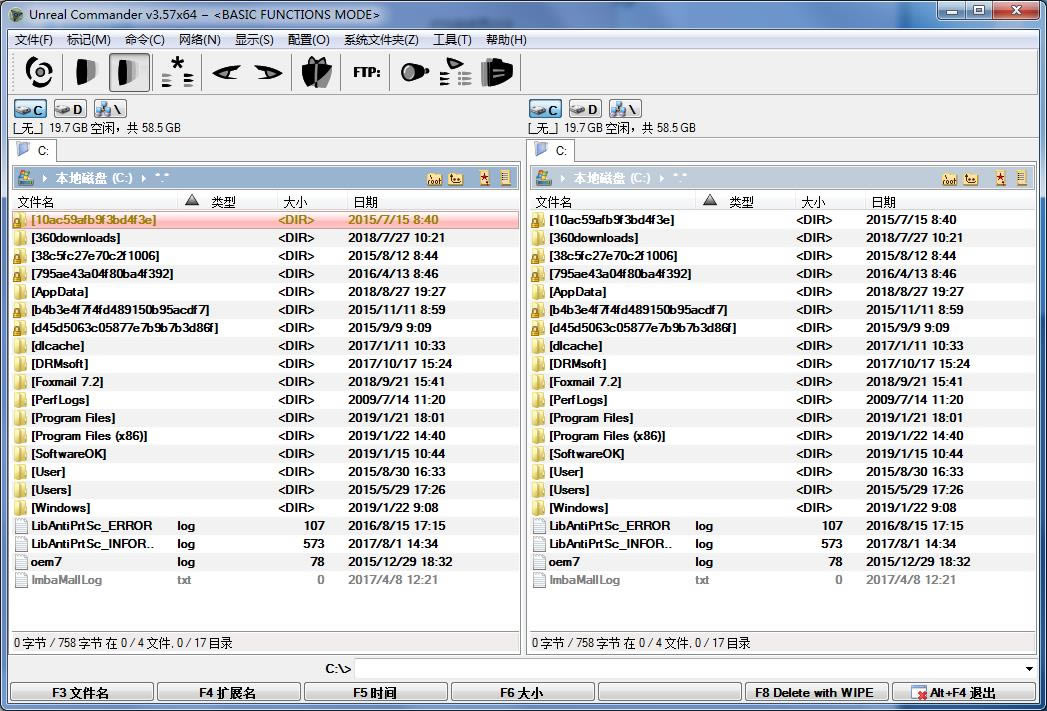
Task: Open the 网络(N) menu
Action: coord(200,39)
